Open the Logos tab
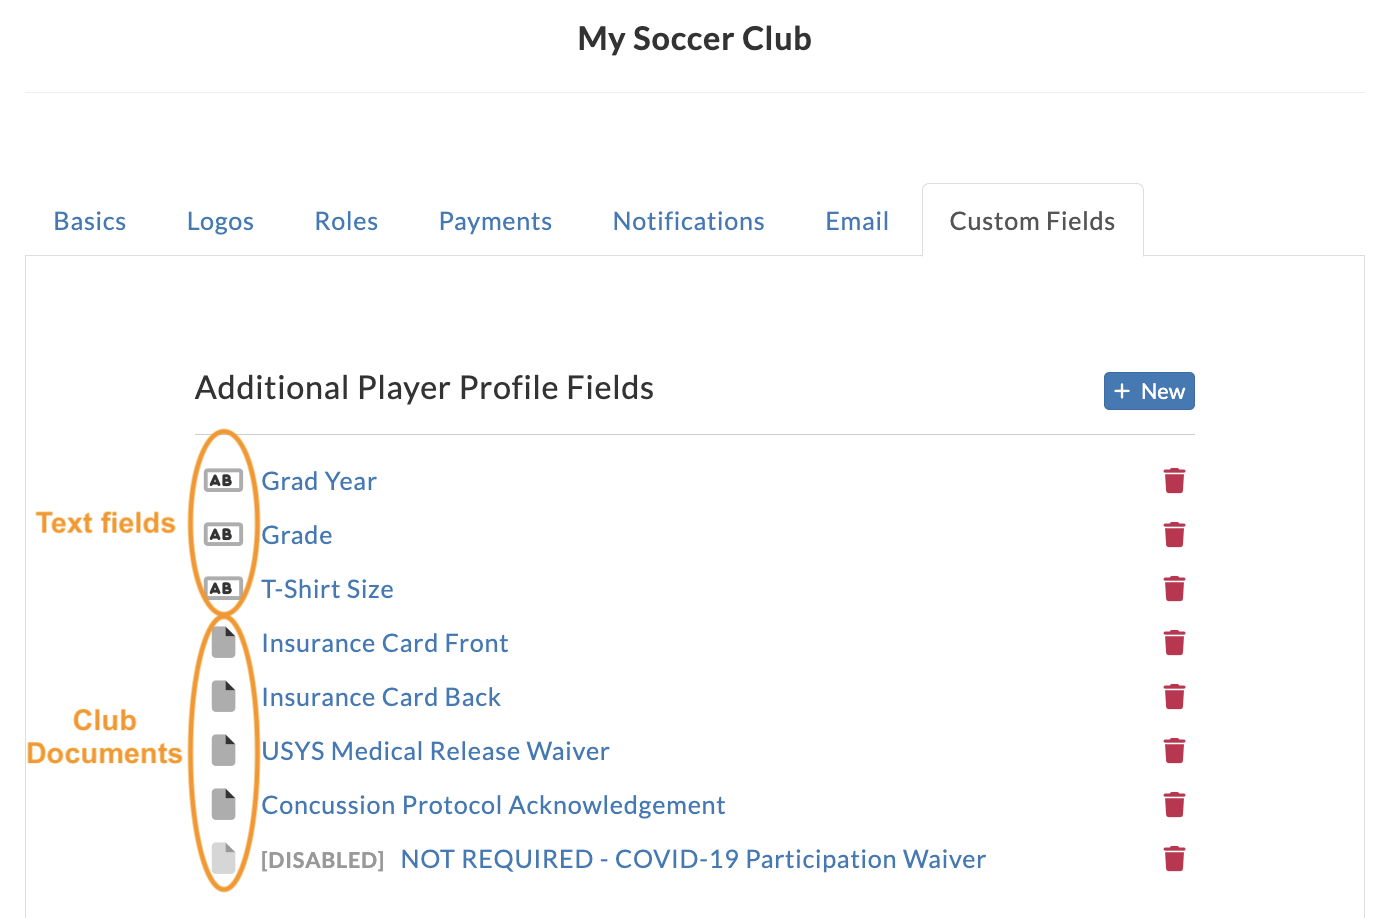The width and height of the screenshot is (1384, 918). [220, 221]
